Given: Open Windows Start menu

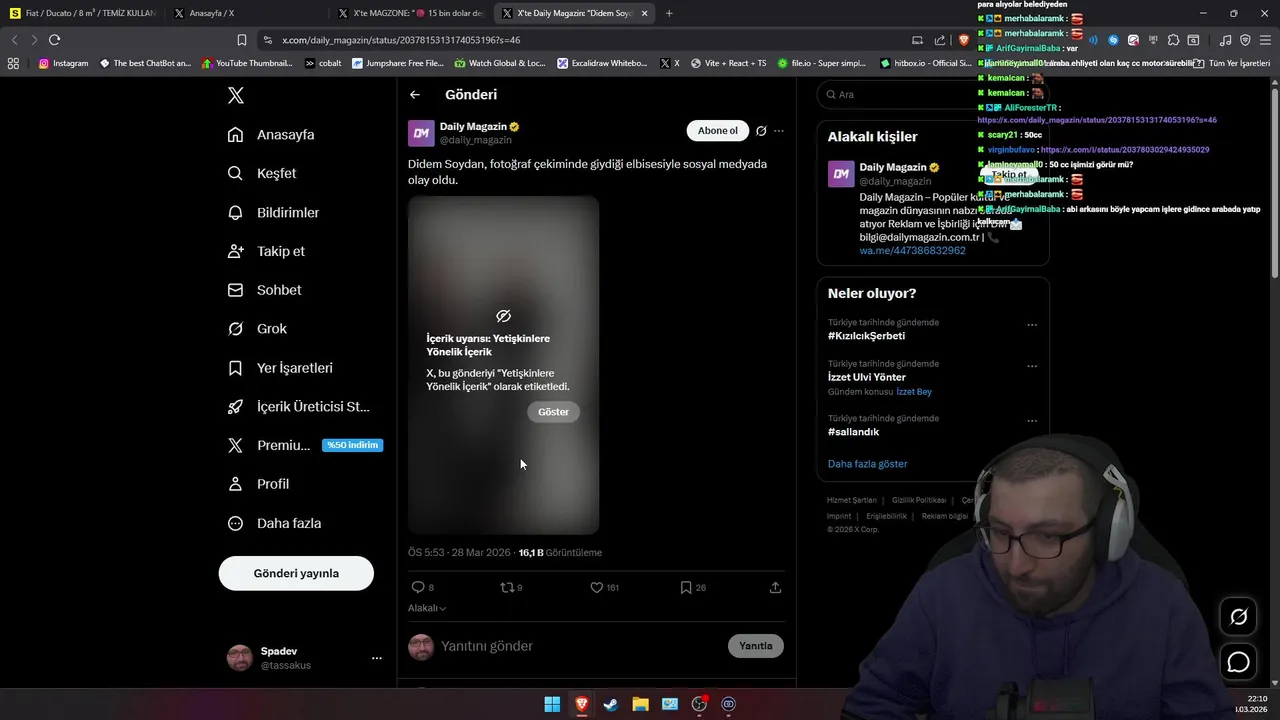Looking at the screenshot, I should point(552,704).
